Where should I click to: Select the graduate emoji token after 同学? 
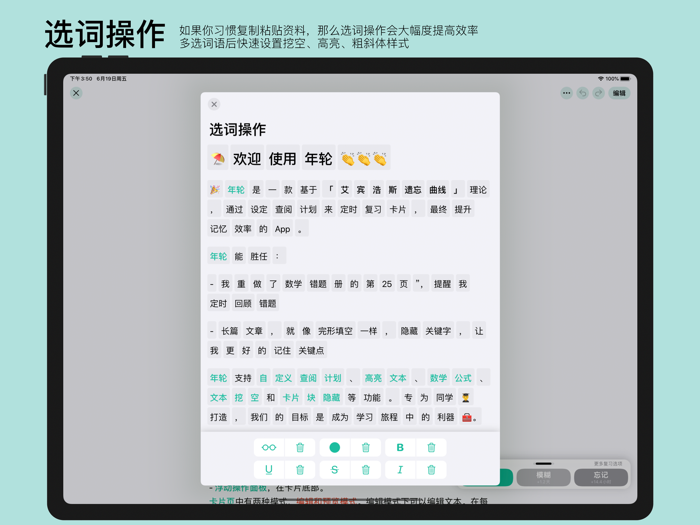point(466,397)
